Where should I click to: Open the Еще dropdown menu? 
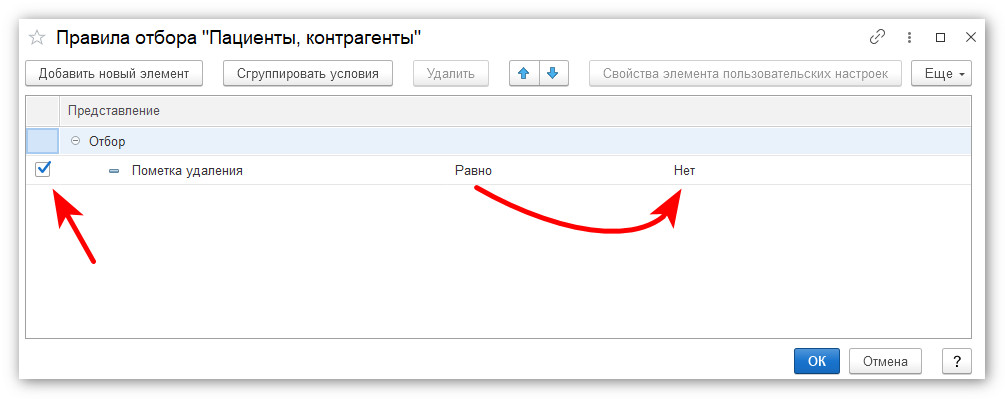pos(942,73)
